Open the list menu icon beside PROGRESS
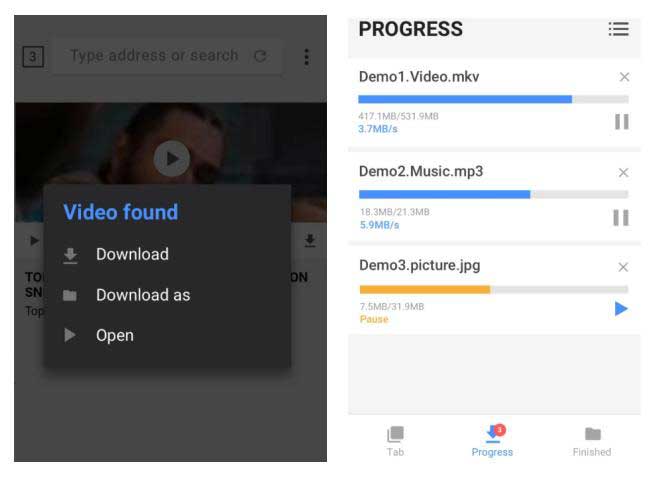 619,30
